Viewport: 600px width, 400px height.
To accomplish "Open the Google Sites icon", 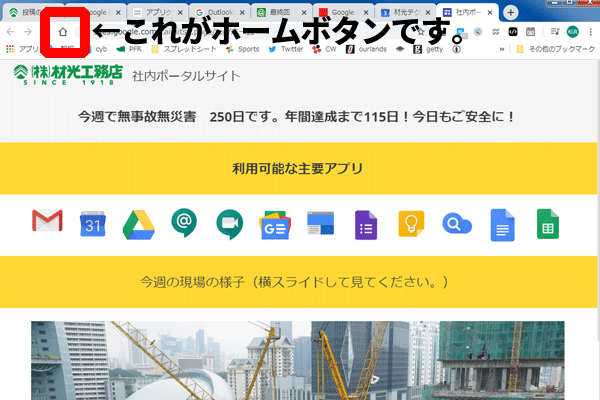I will 320,223.
